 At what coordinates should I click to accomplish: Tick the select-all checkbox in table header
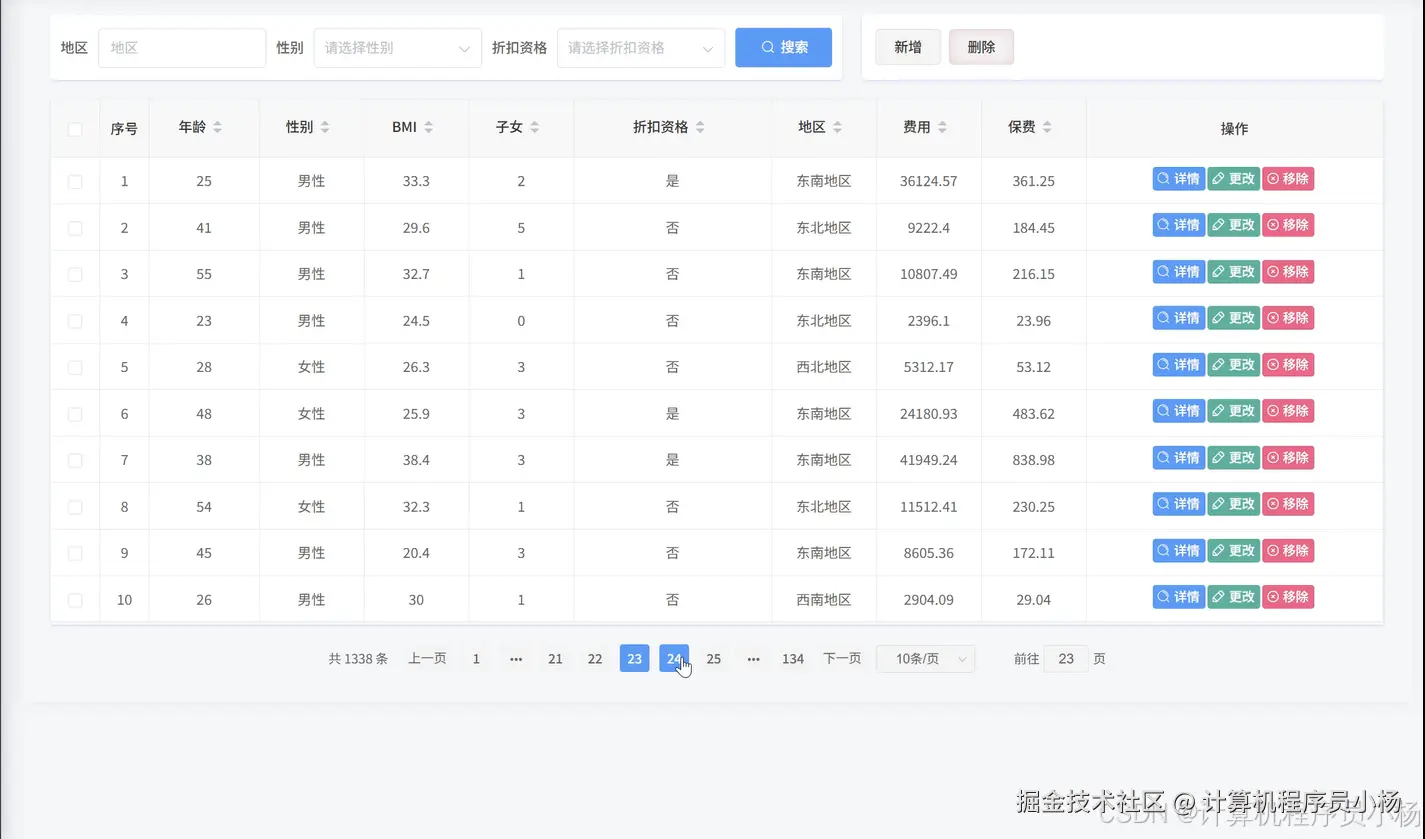[x=75, y=129]
